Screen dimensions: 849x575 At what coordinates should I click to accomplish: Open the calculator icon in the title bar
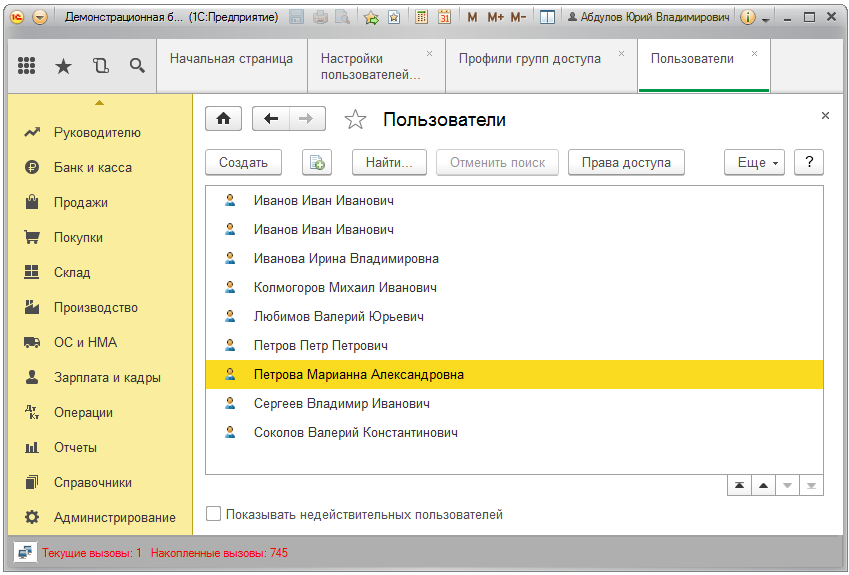click(421, 17)
